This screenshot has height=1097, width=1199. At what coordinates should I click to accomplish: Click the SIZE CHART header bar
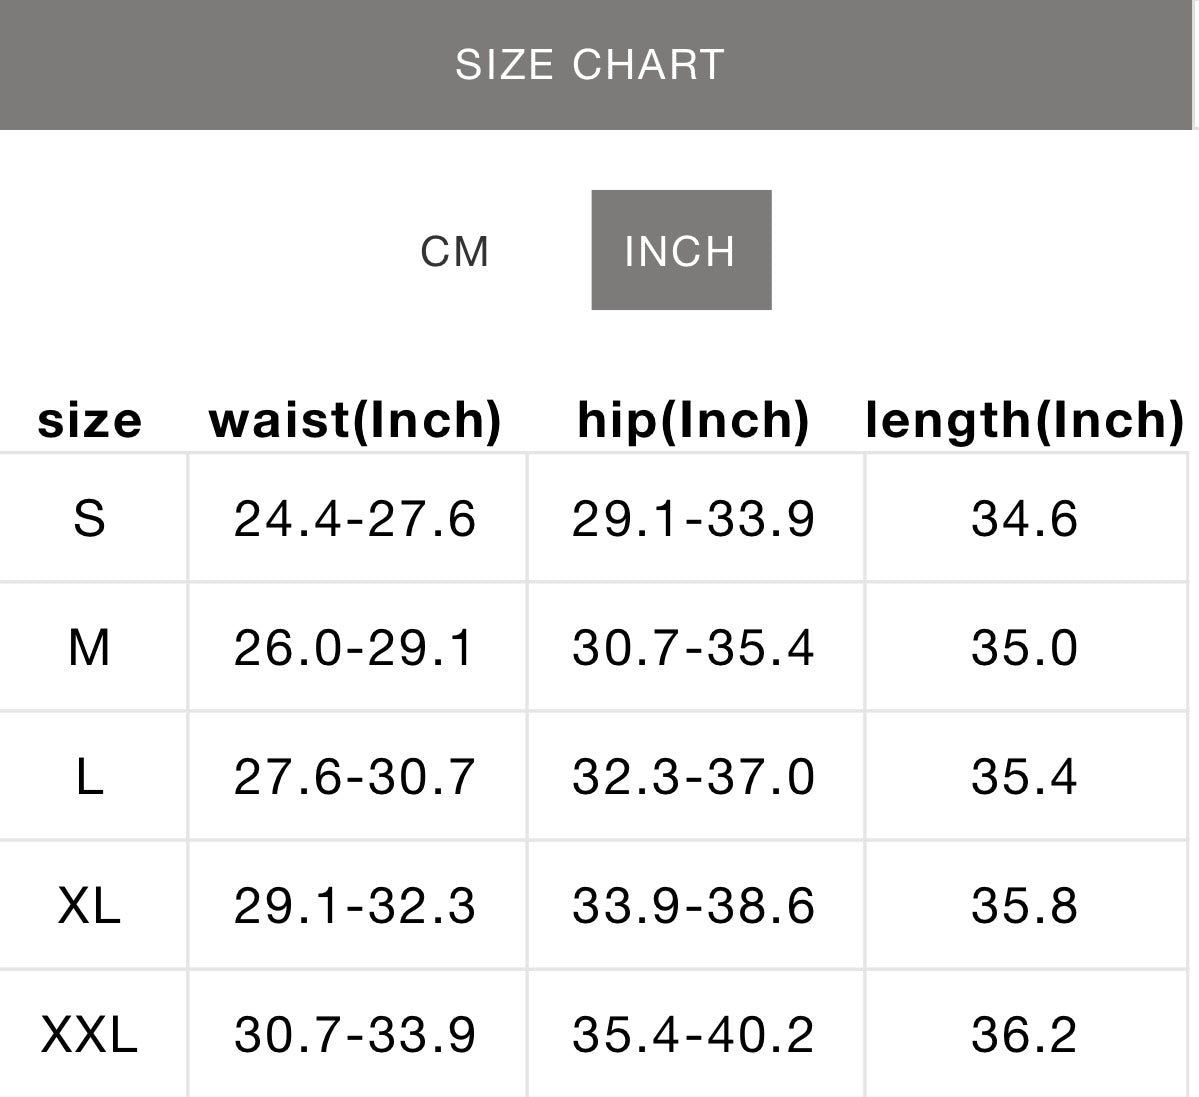tap(590, 65)
